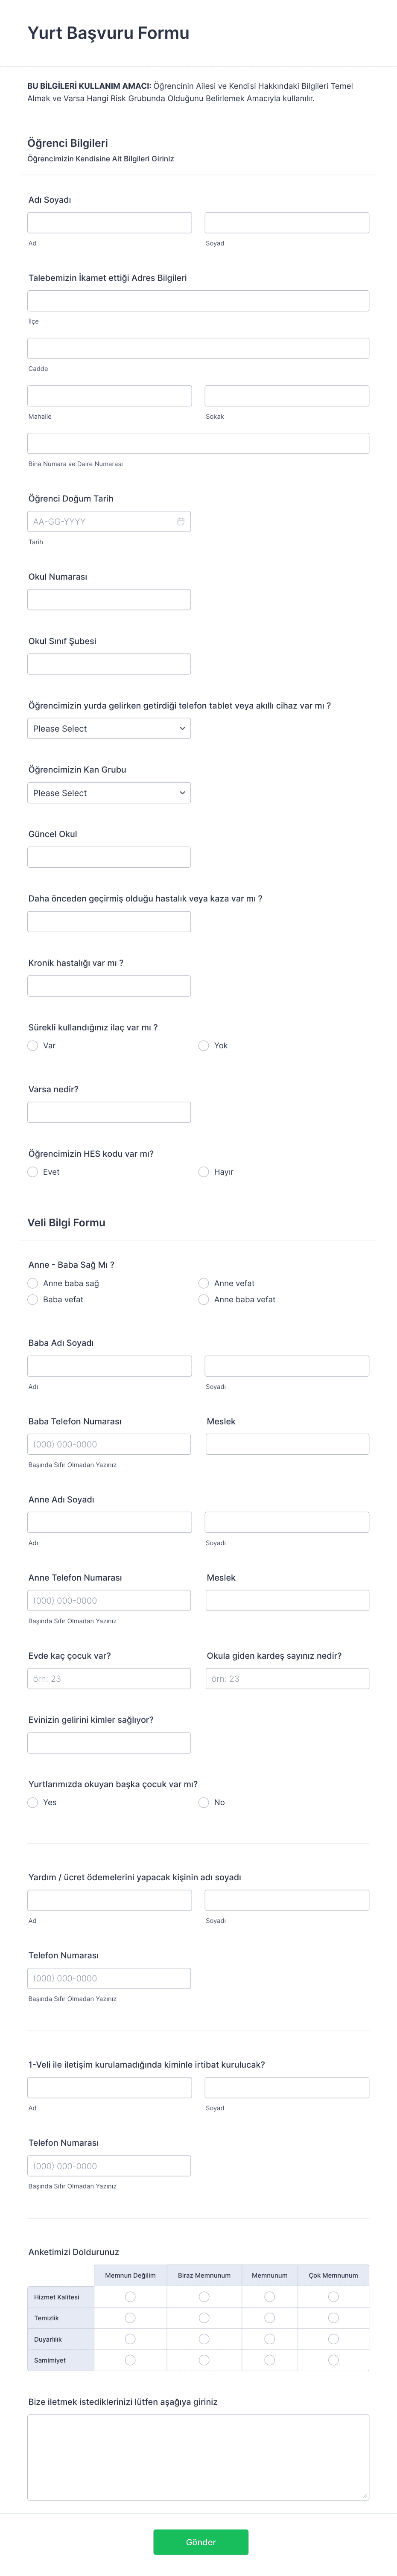Open the Kan Grubu dropdown
The image size is (397, 2576).
[x=109, y=793]
